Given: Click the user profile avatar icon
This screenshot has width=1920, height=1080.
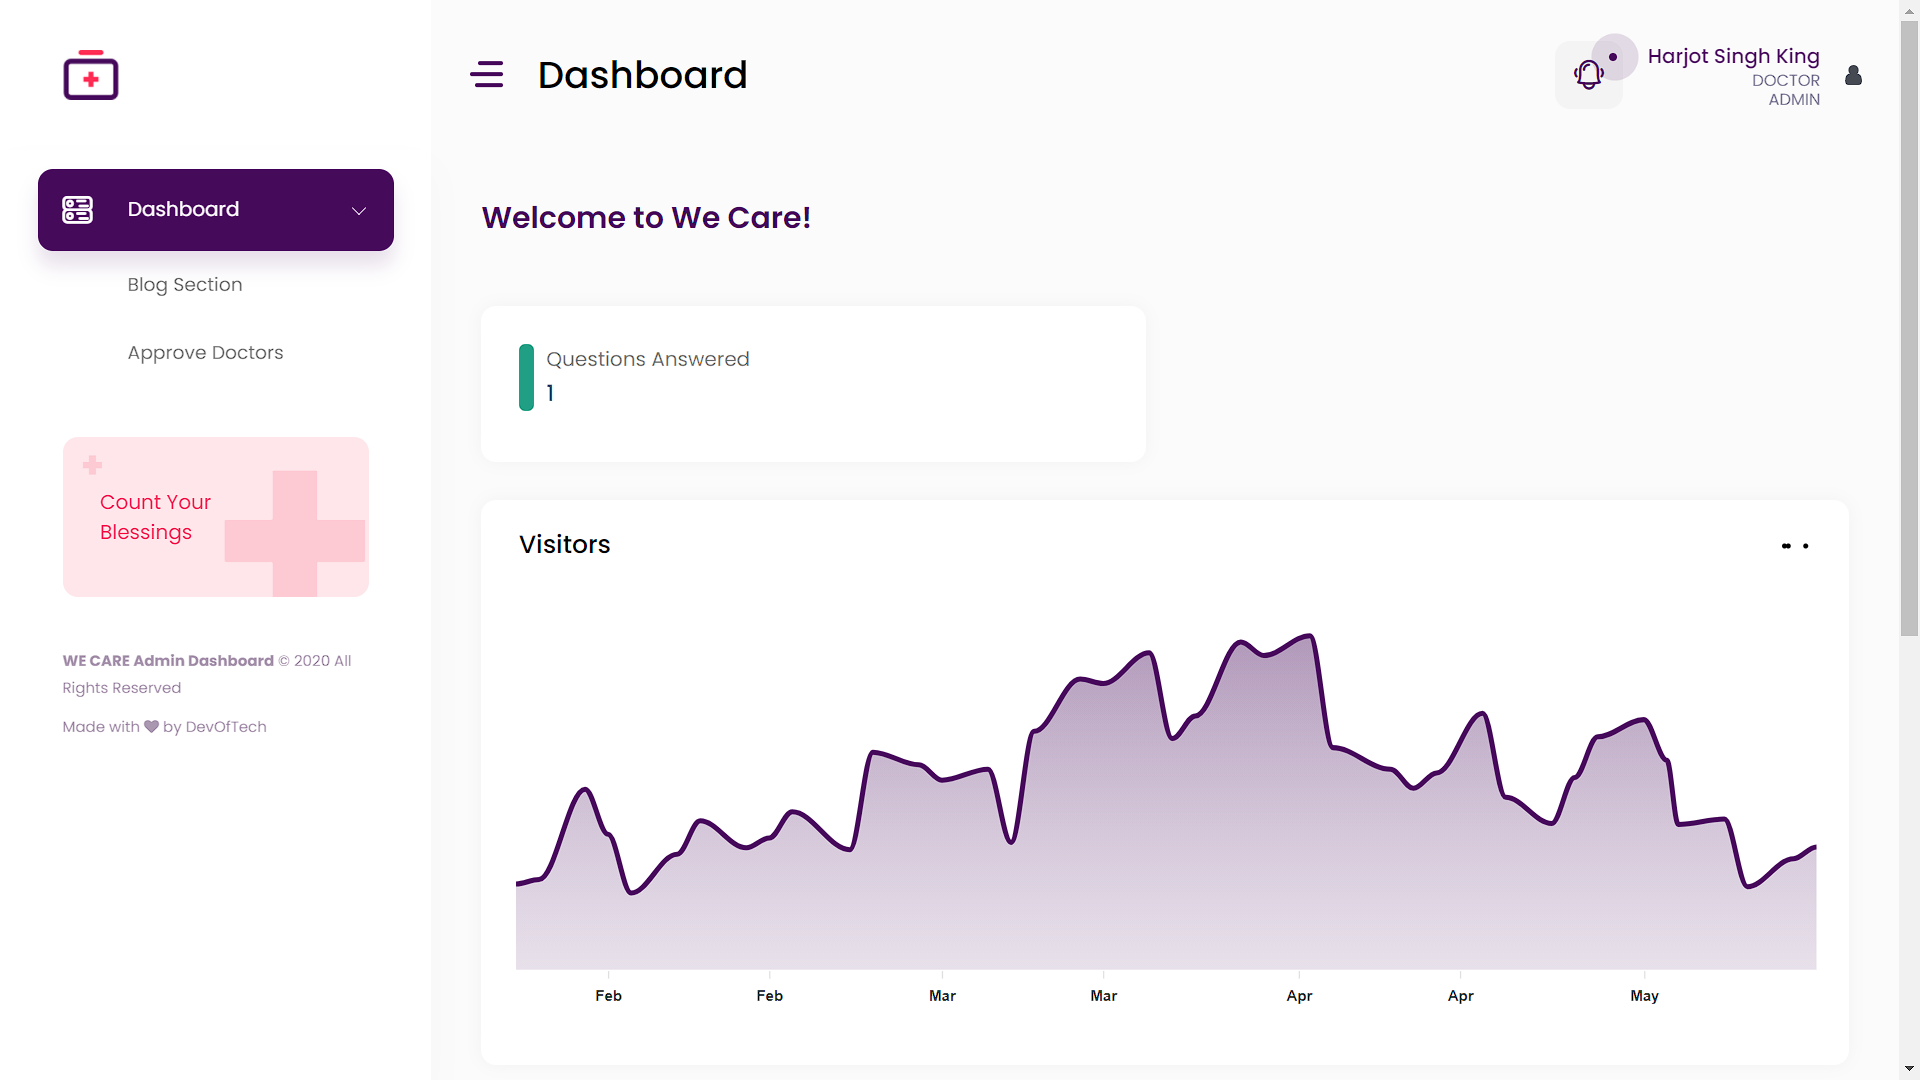Looking at the screenshot, I should 1853,76.
